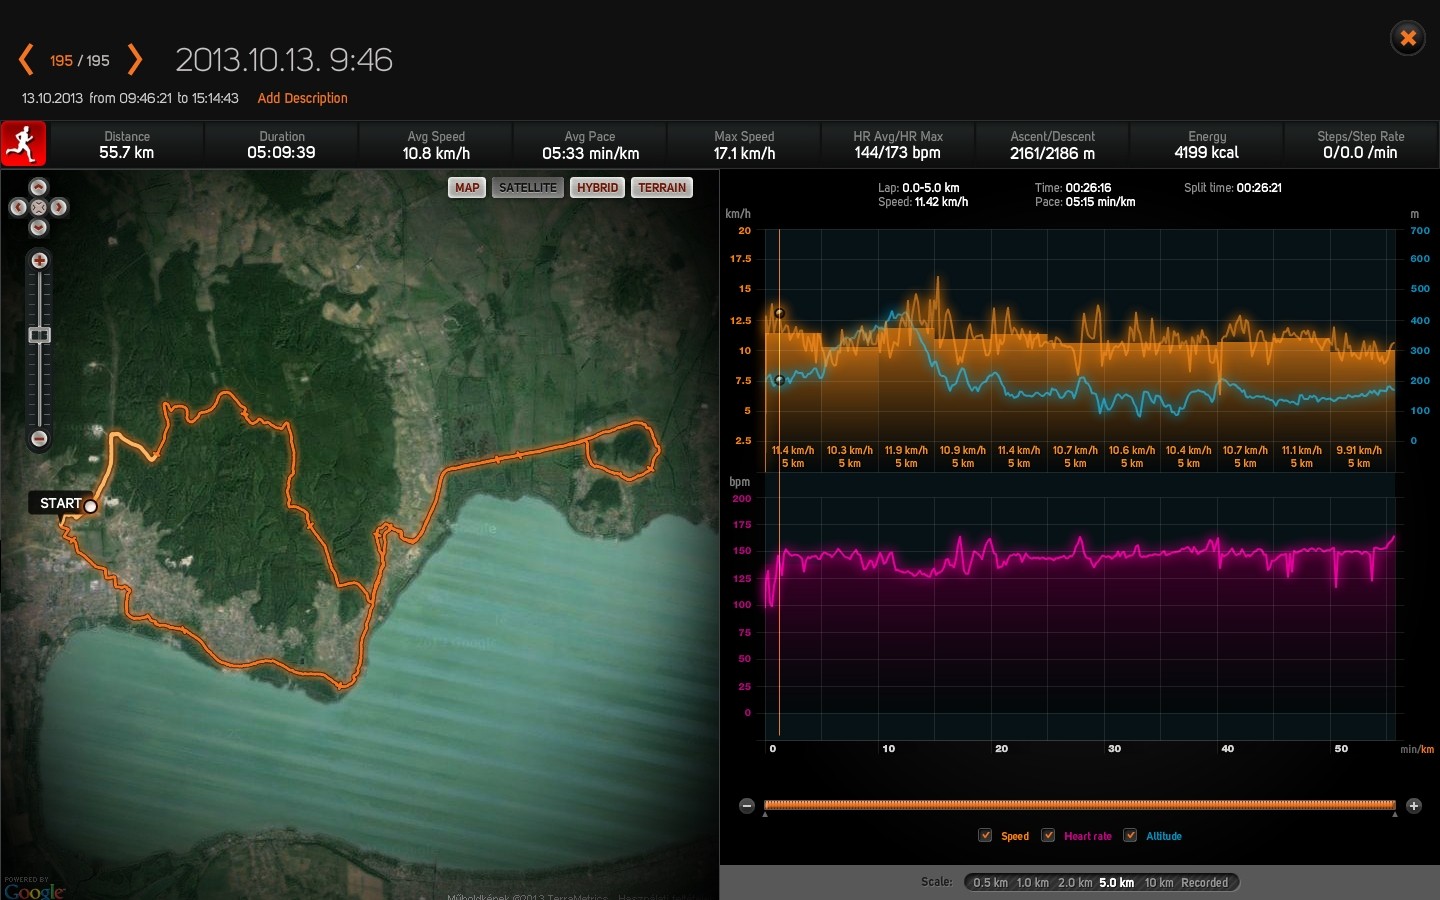Zoom in the chart timeline with plus

coord(1414,806)
